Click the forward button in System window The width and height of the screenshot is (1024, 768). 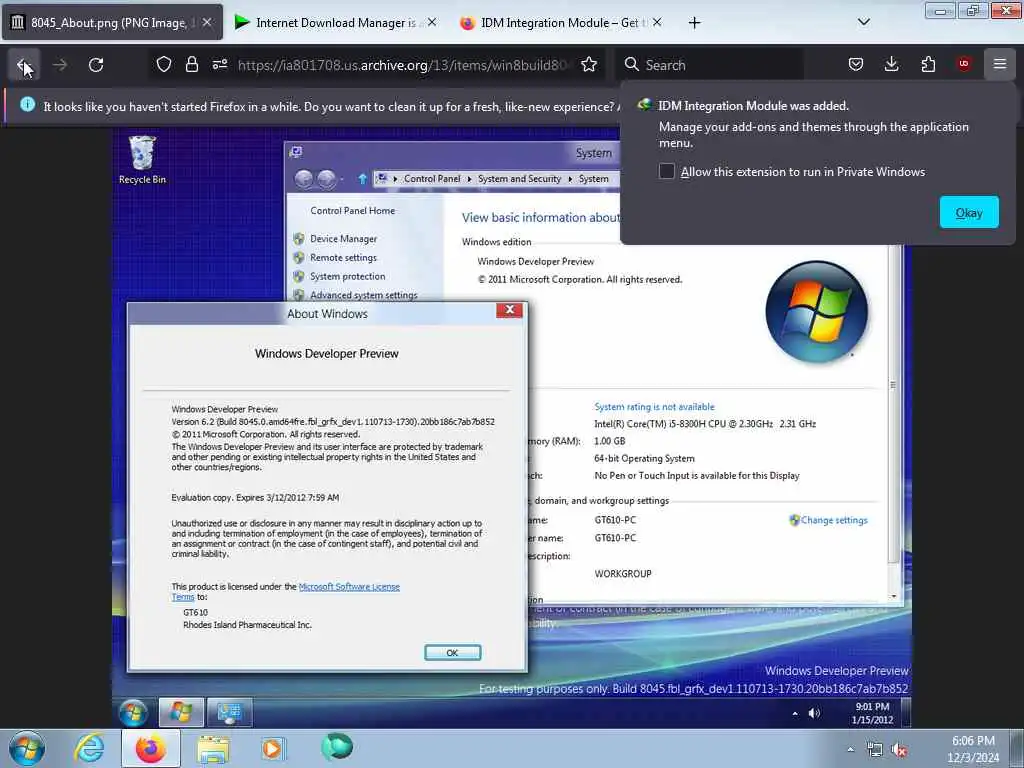[x=327, y=178]
